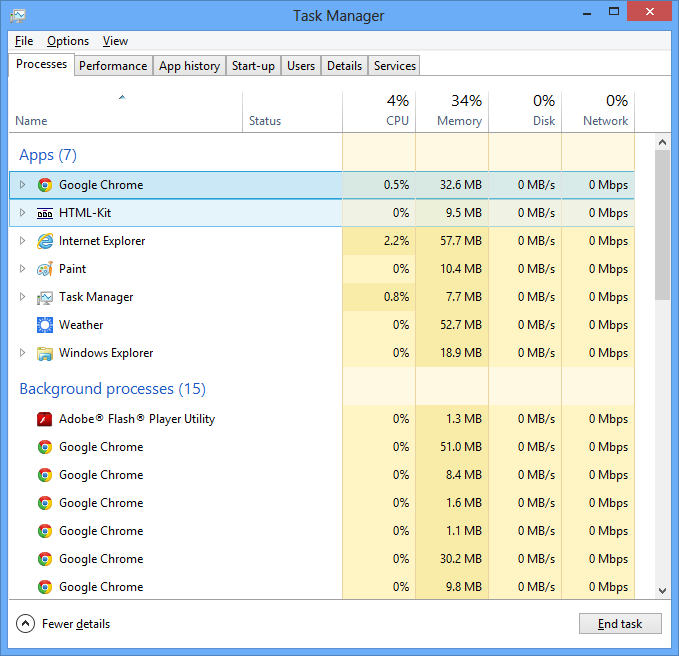Click Chrome icon in the 8.4 MB row
The height and width of the screenshot is (656, 679).
pyautogui.click(x=45, y=475)
